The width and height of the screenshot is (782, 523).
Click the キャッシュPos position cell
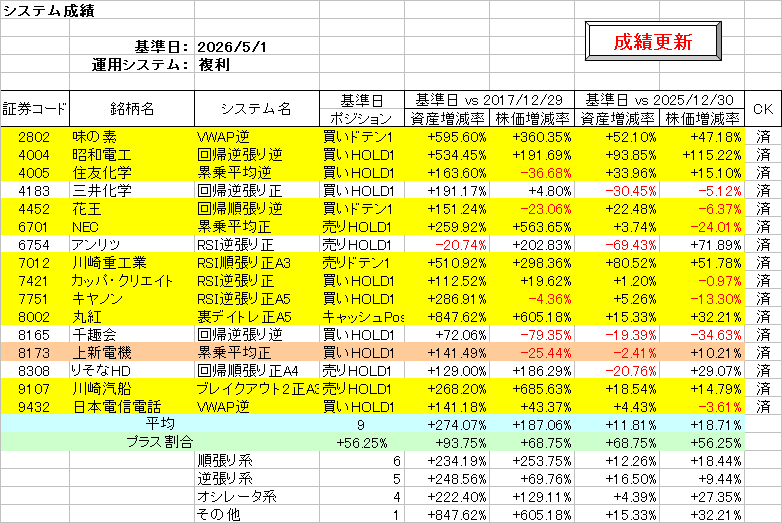(x=362, y=317)
